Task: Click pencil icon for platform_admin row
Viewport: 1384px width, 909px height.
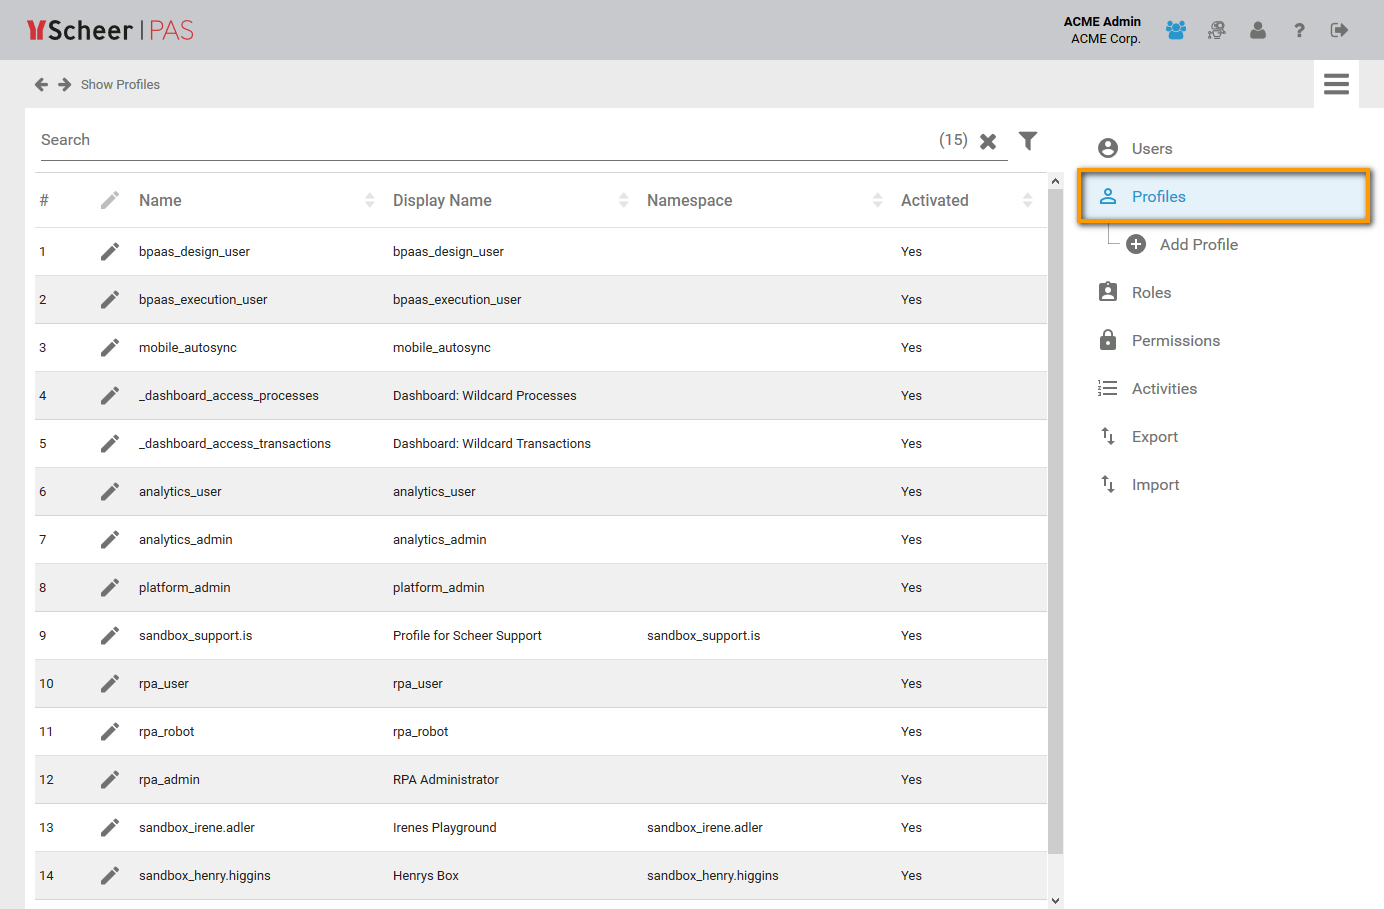Action: [x=110, y=588]
